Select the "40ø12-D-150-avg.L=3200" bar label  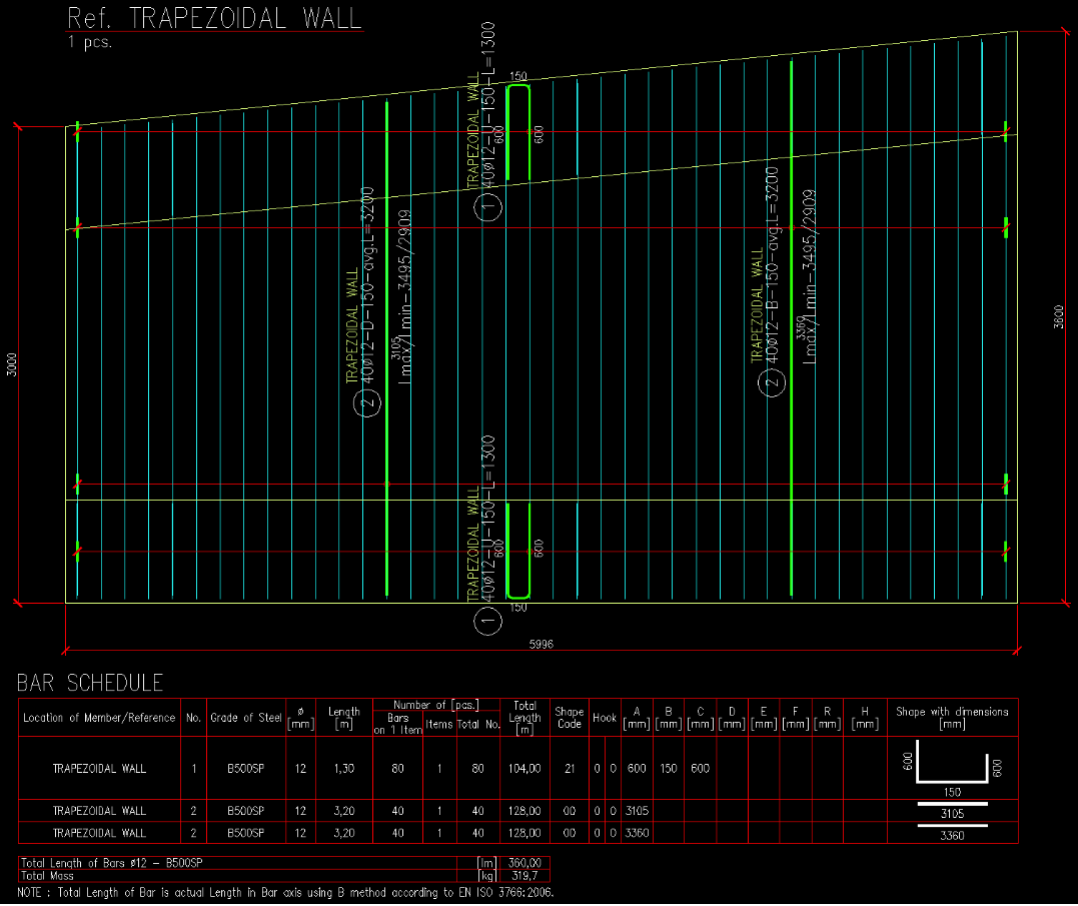point(367,285)
